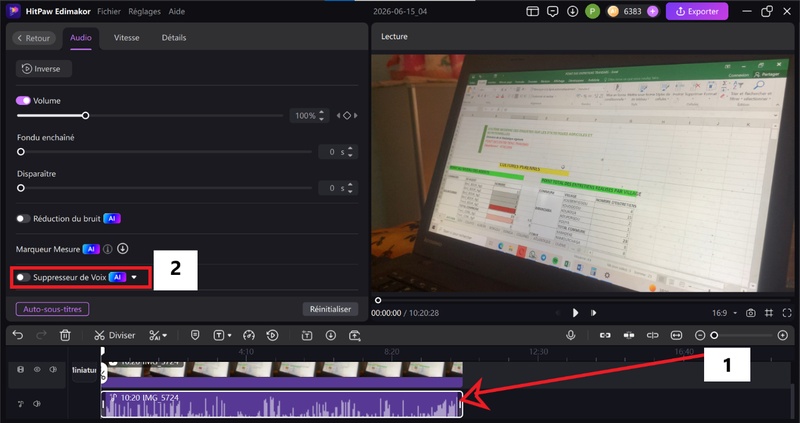Expand the Suppresseur de Voix dropdown arrow

pyautogui.click(x=134, y=277)
